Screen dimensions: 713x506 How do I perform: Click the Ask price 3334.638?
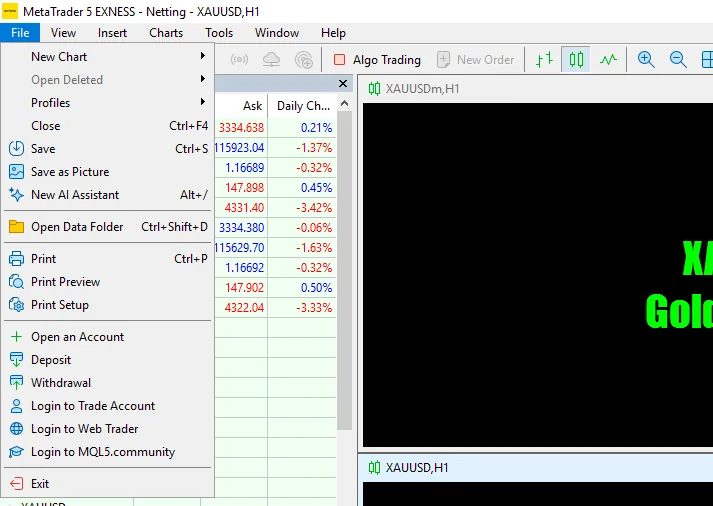click(241, 128)
